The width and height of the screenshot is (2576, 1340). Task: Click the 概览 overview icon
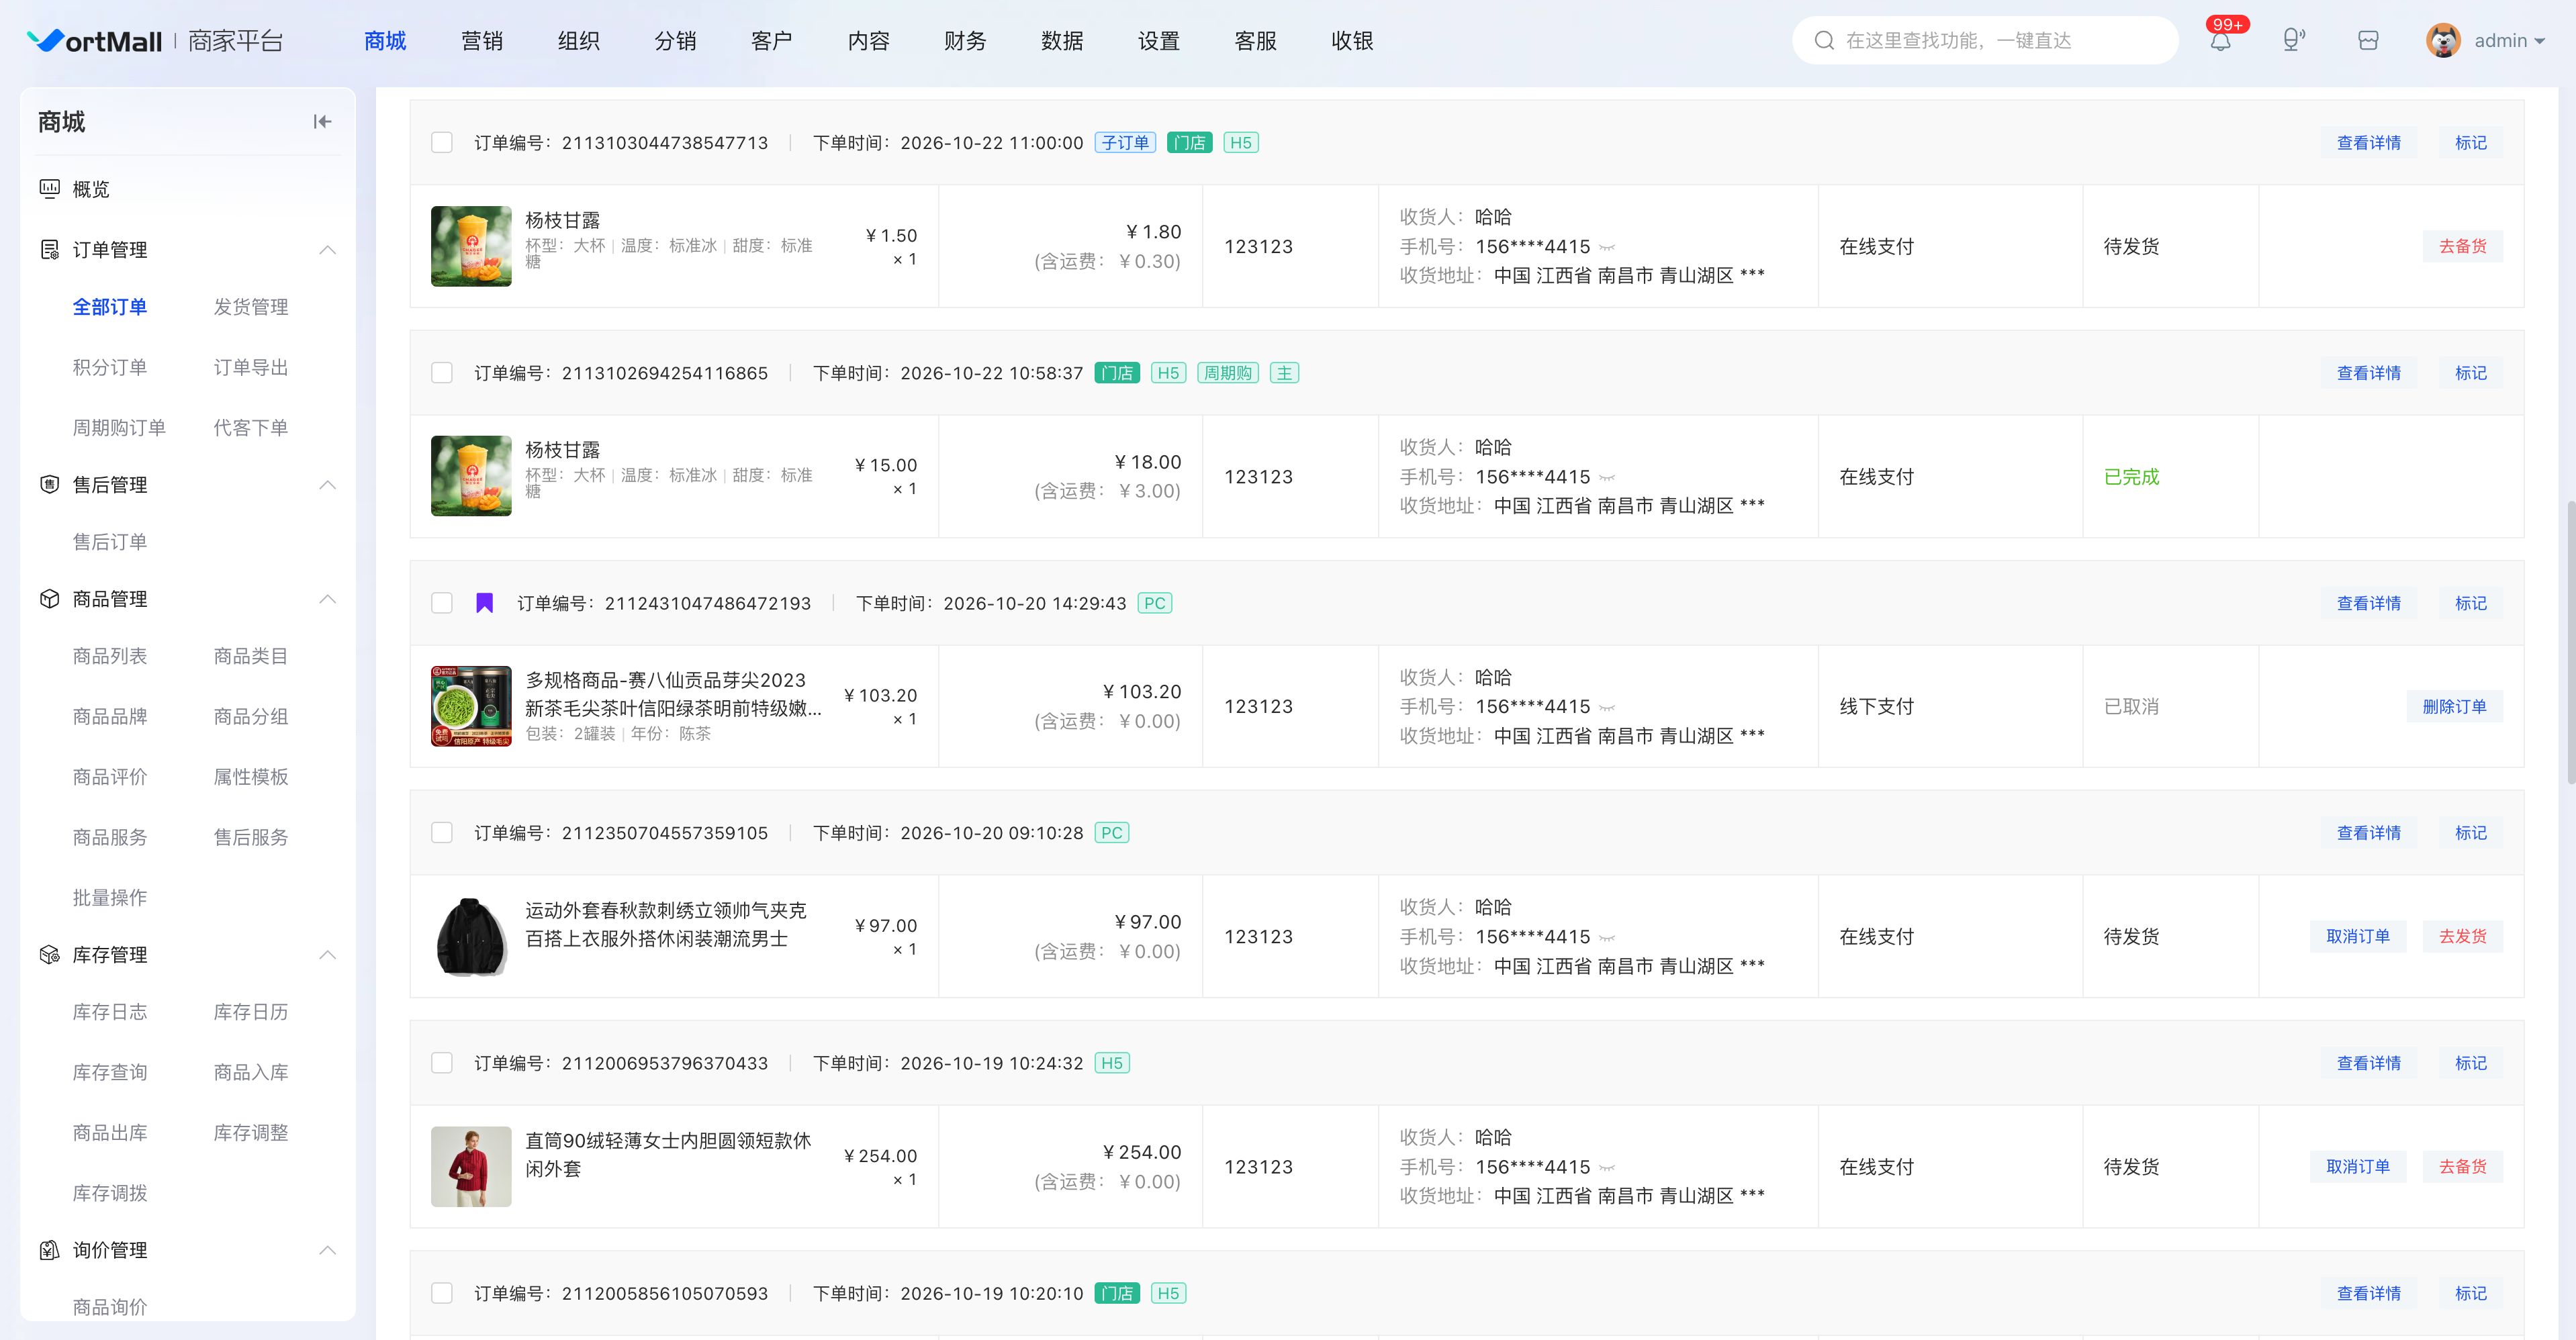(49, 189)
